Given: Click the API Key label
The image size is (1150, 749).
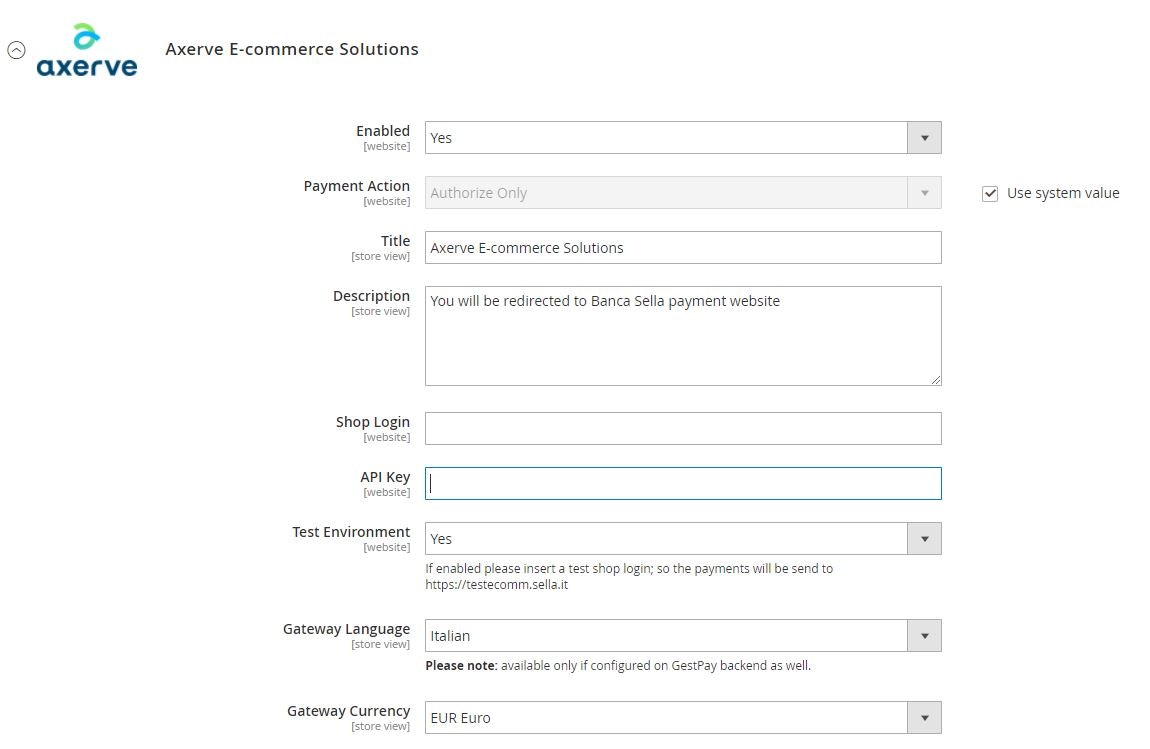Looking at the screenshot, I should click(x=385, y=477).
